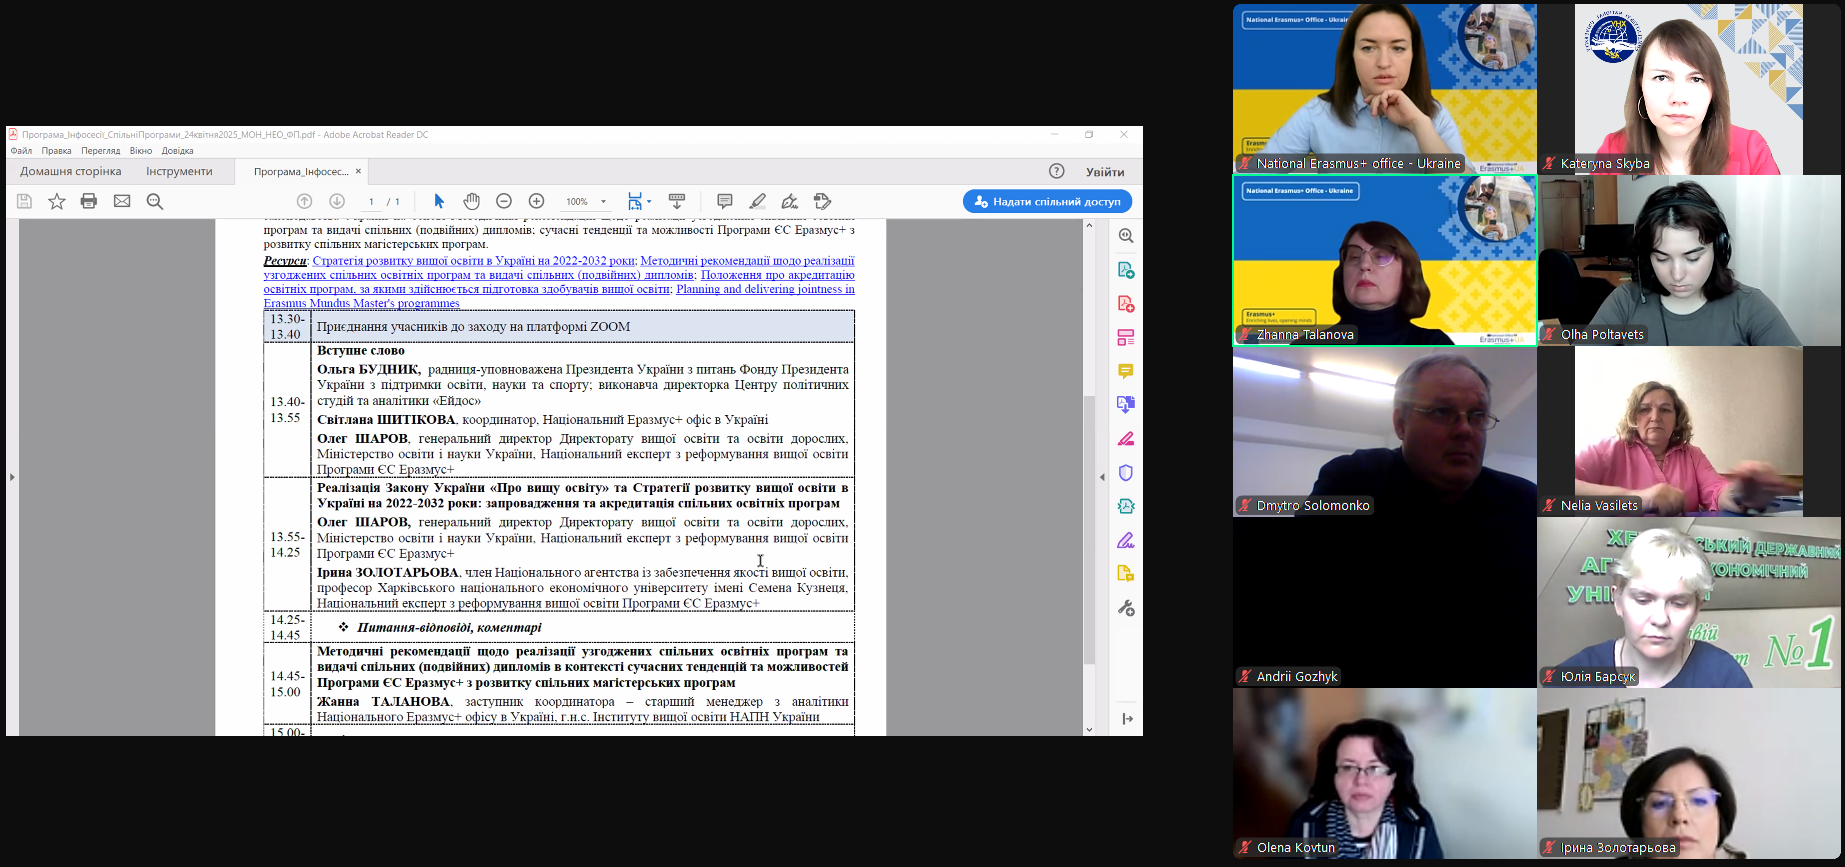Activate the hand pan tool
The image size is (1845, 867).
pos(471,201)
